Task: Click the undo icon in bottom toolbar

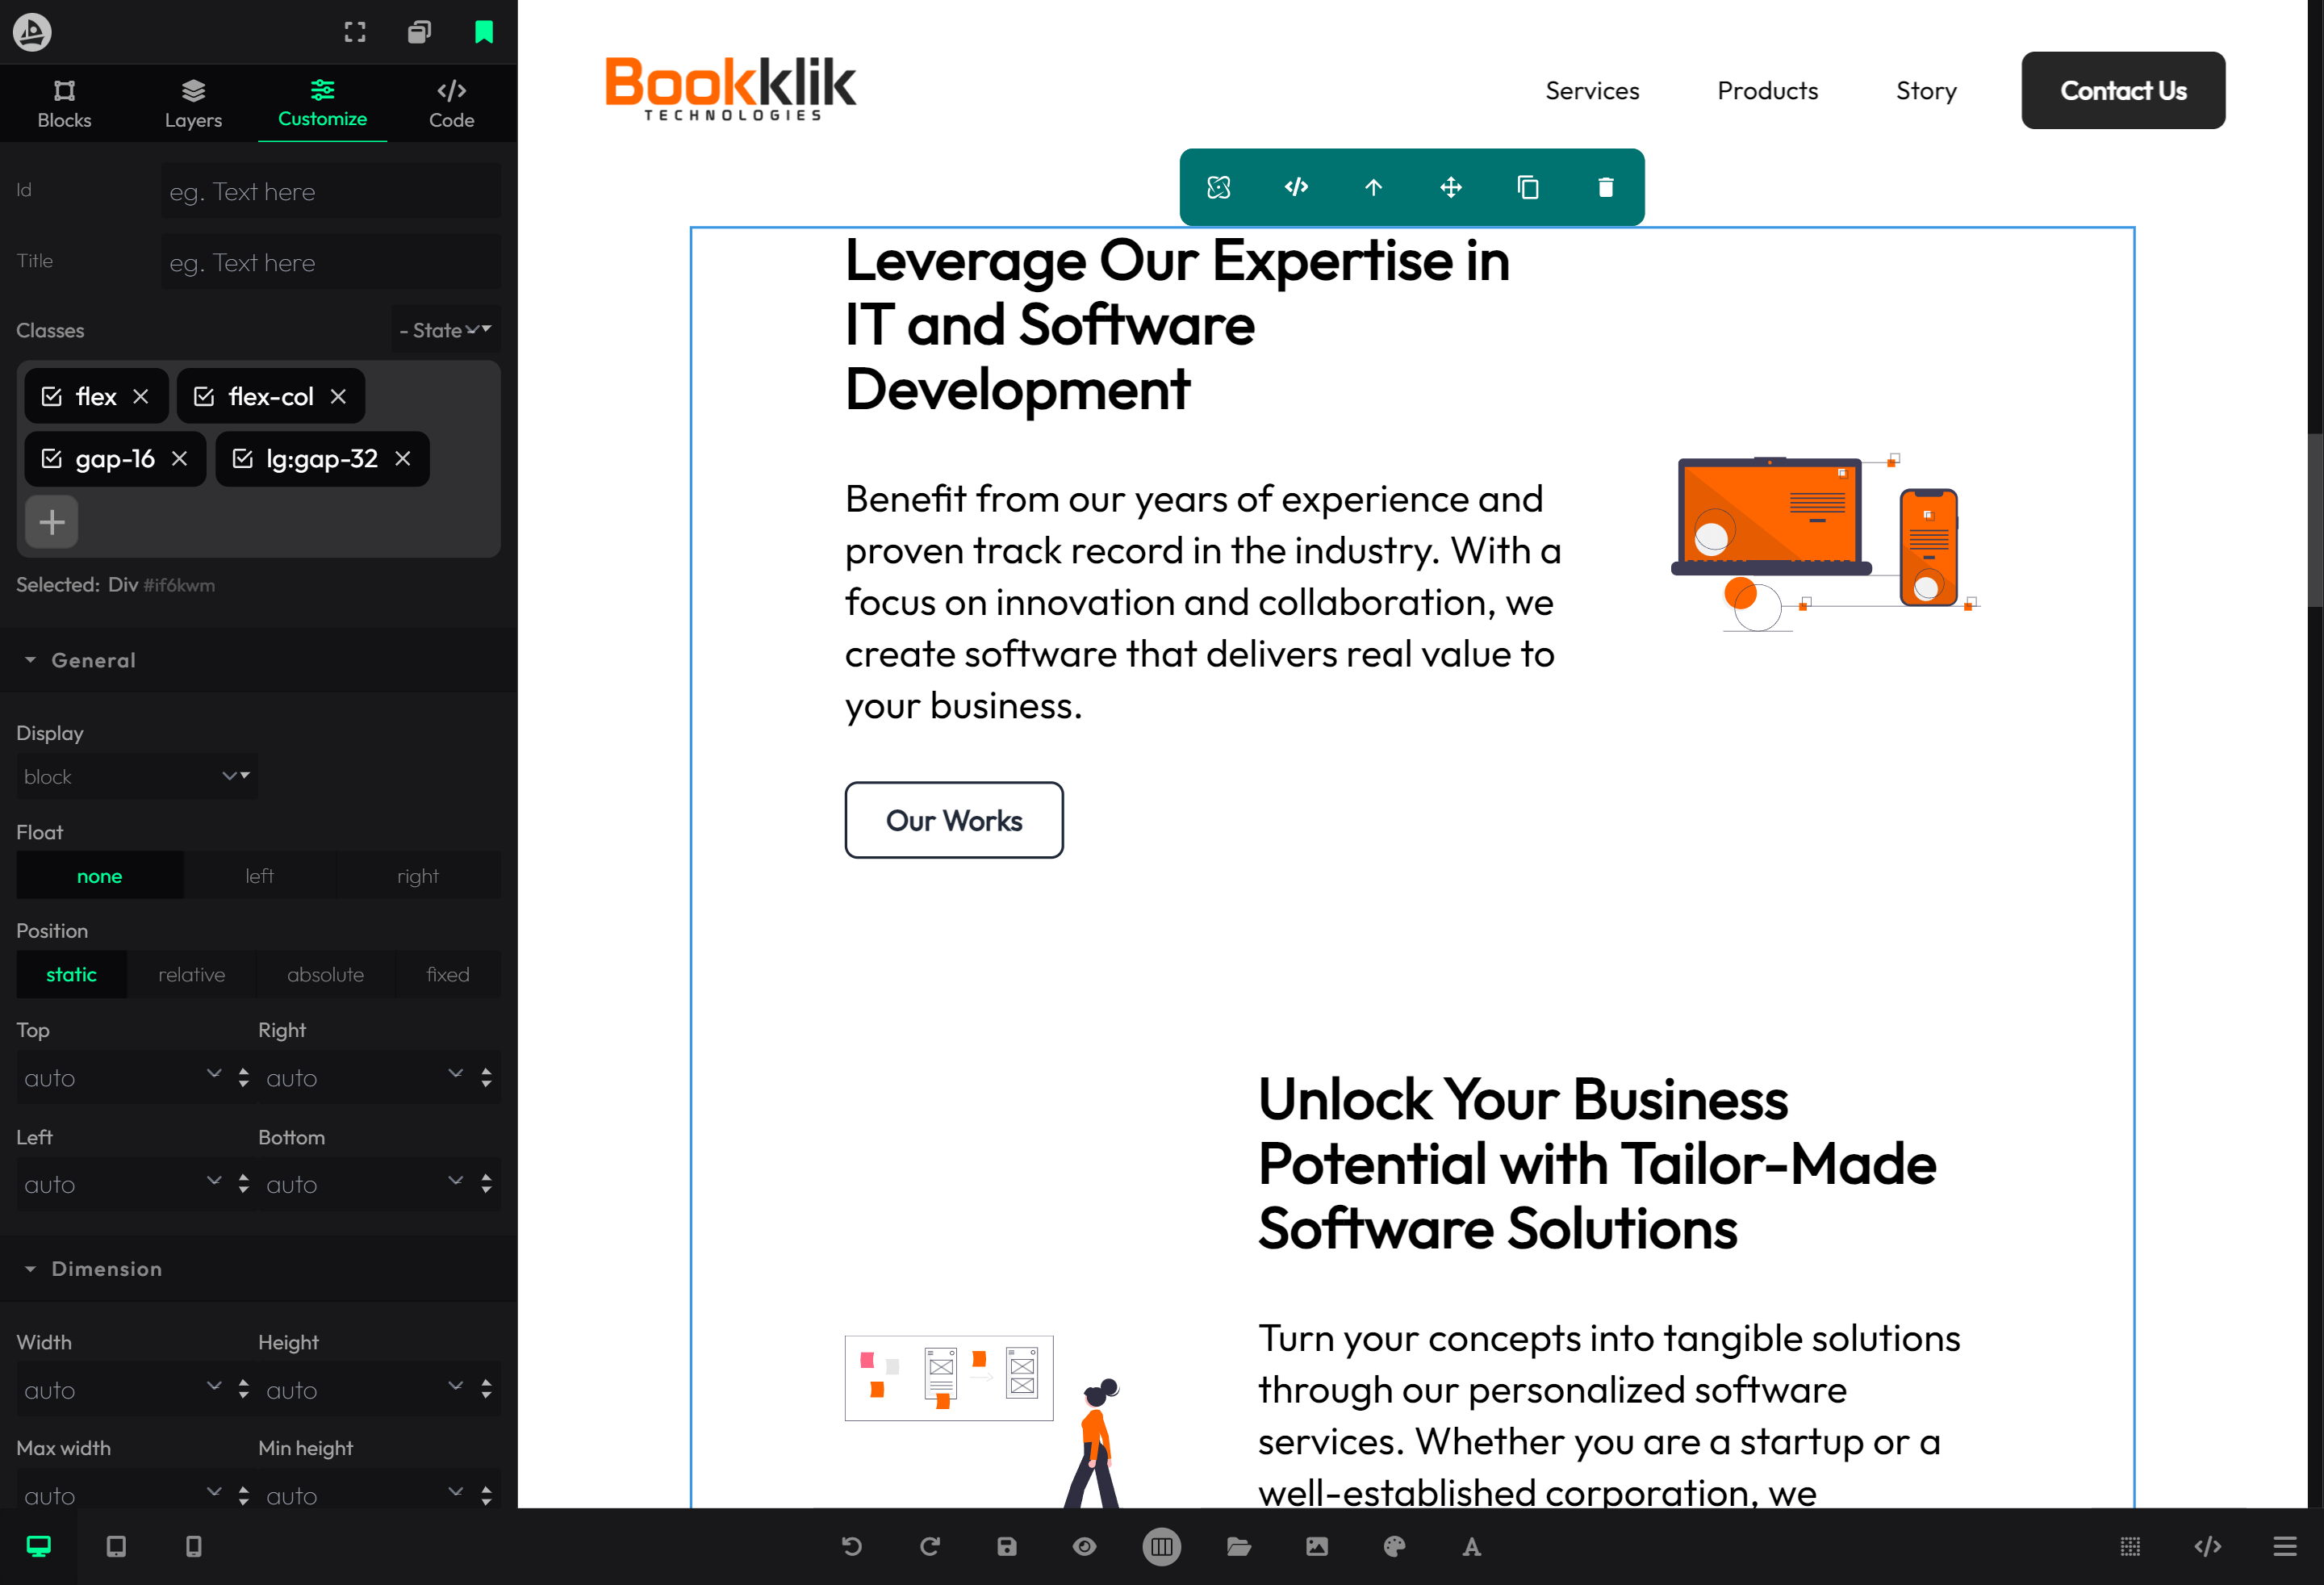Action: point(852,1546)
